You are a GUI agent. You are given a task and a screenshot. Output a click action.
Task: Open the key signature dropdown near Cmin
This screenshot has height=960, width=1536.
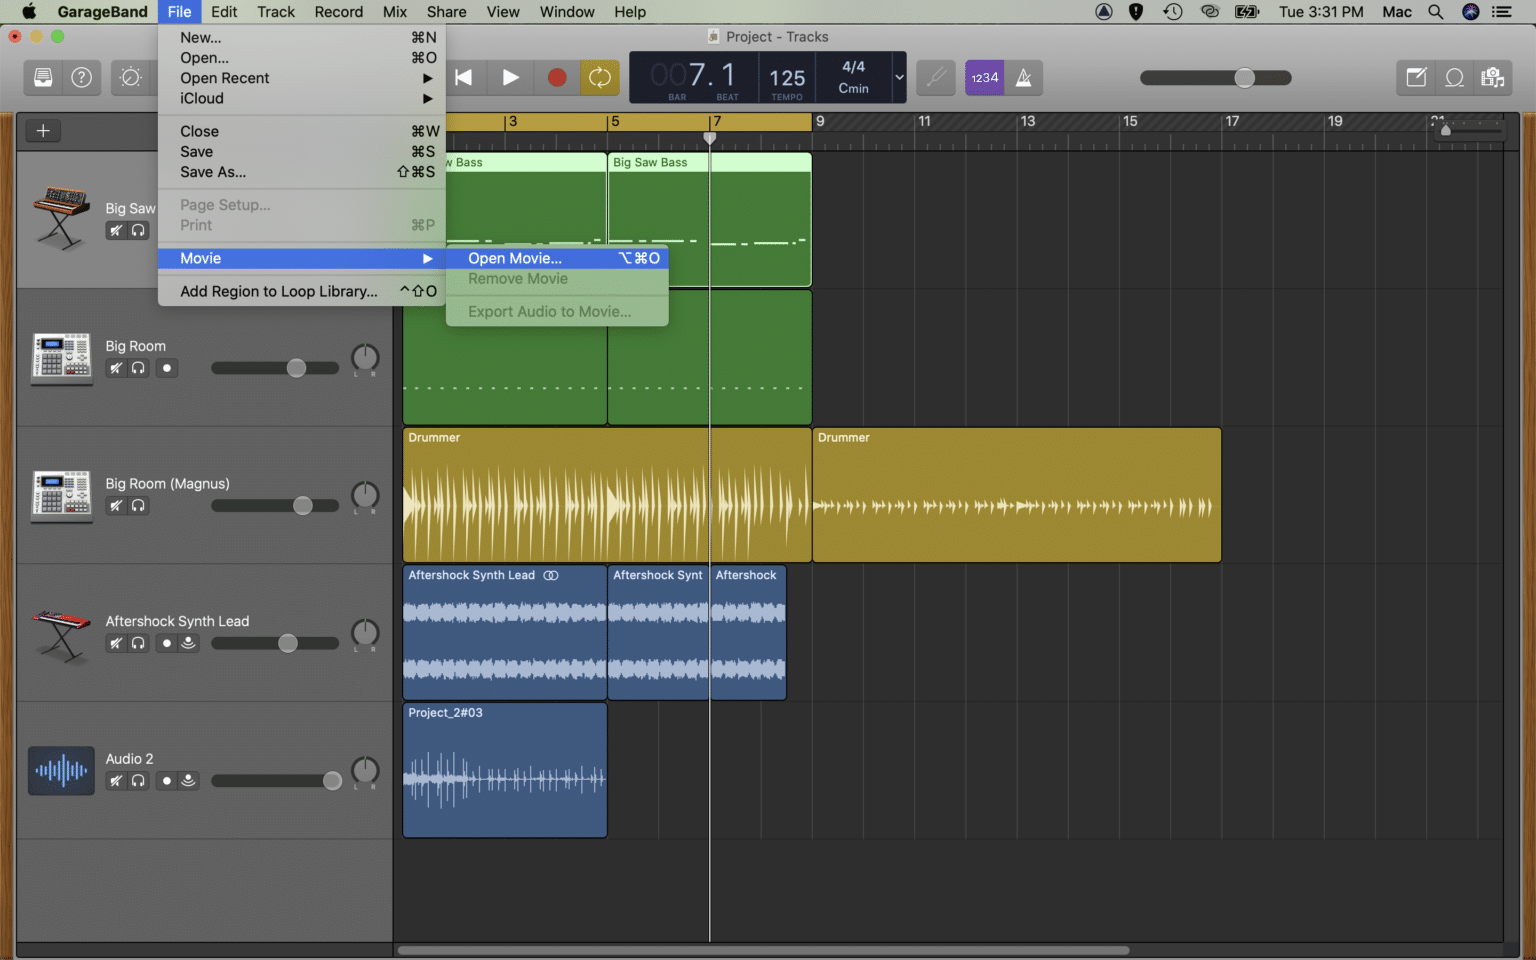click(x=899, y=77)
